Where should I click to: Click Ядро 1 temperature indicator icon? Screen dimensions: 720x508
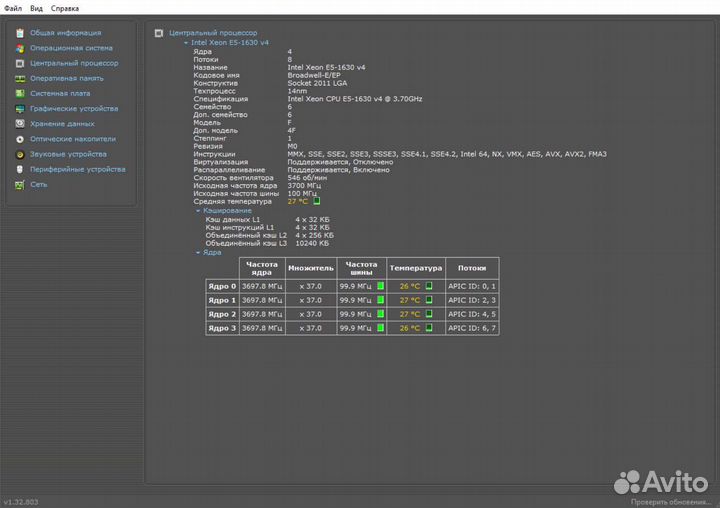[429, 300]
